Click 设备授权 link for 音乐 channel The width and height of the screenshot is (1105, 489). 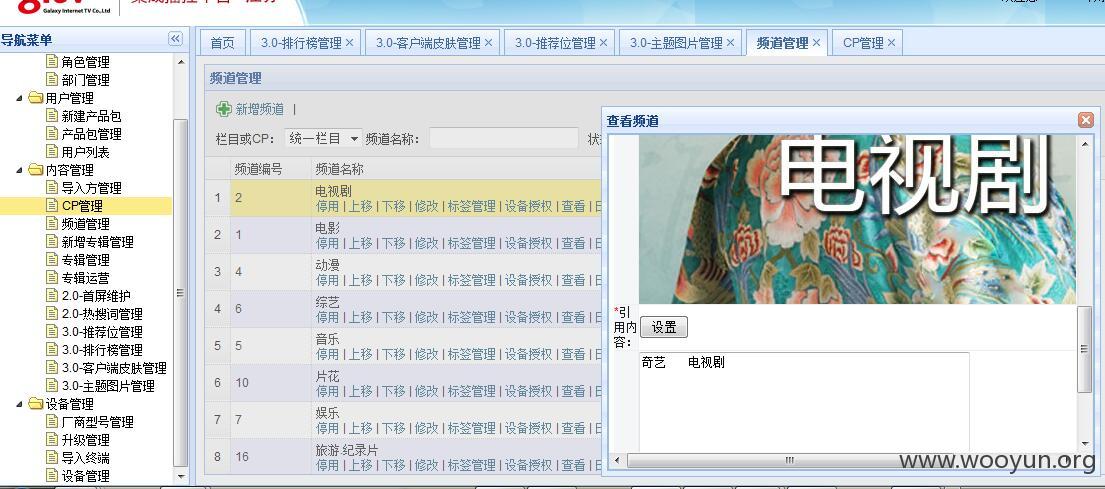tap(529, 354)
